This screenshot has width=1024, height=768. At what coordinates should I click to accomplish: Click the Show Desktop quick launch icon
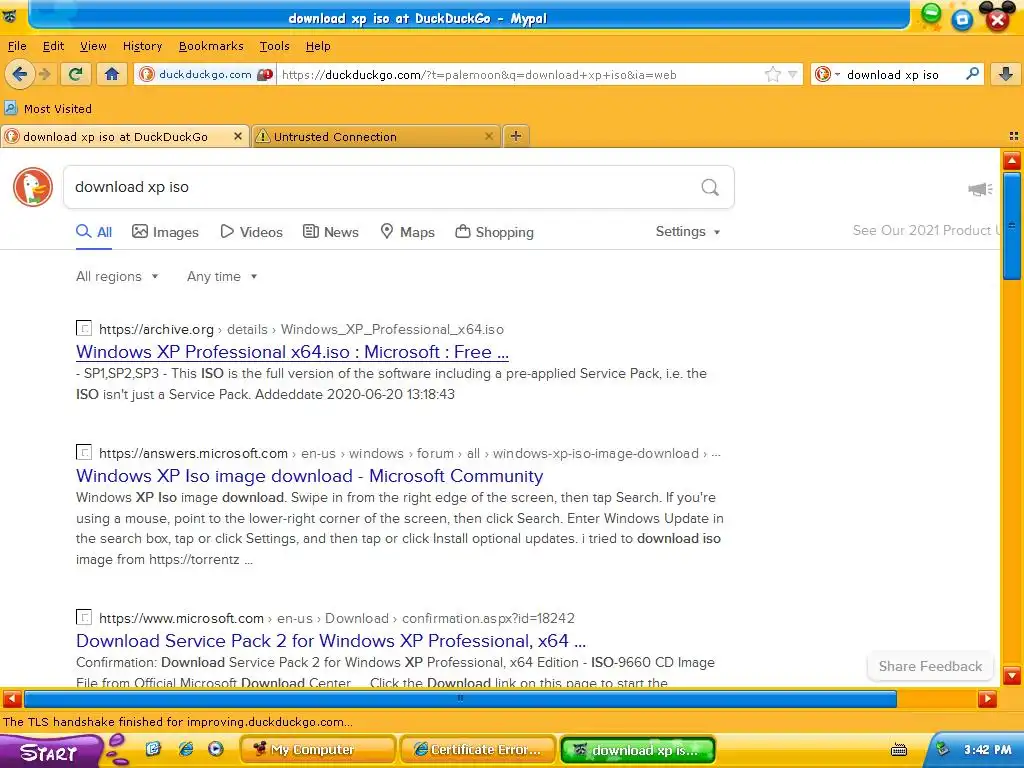coord(153,750)
